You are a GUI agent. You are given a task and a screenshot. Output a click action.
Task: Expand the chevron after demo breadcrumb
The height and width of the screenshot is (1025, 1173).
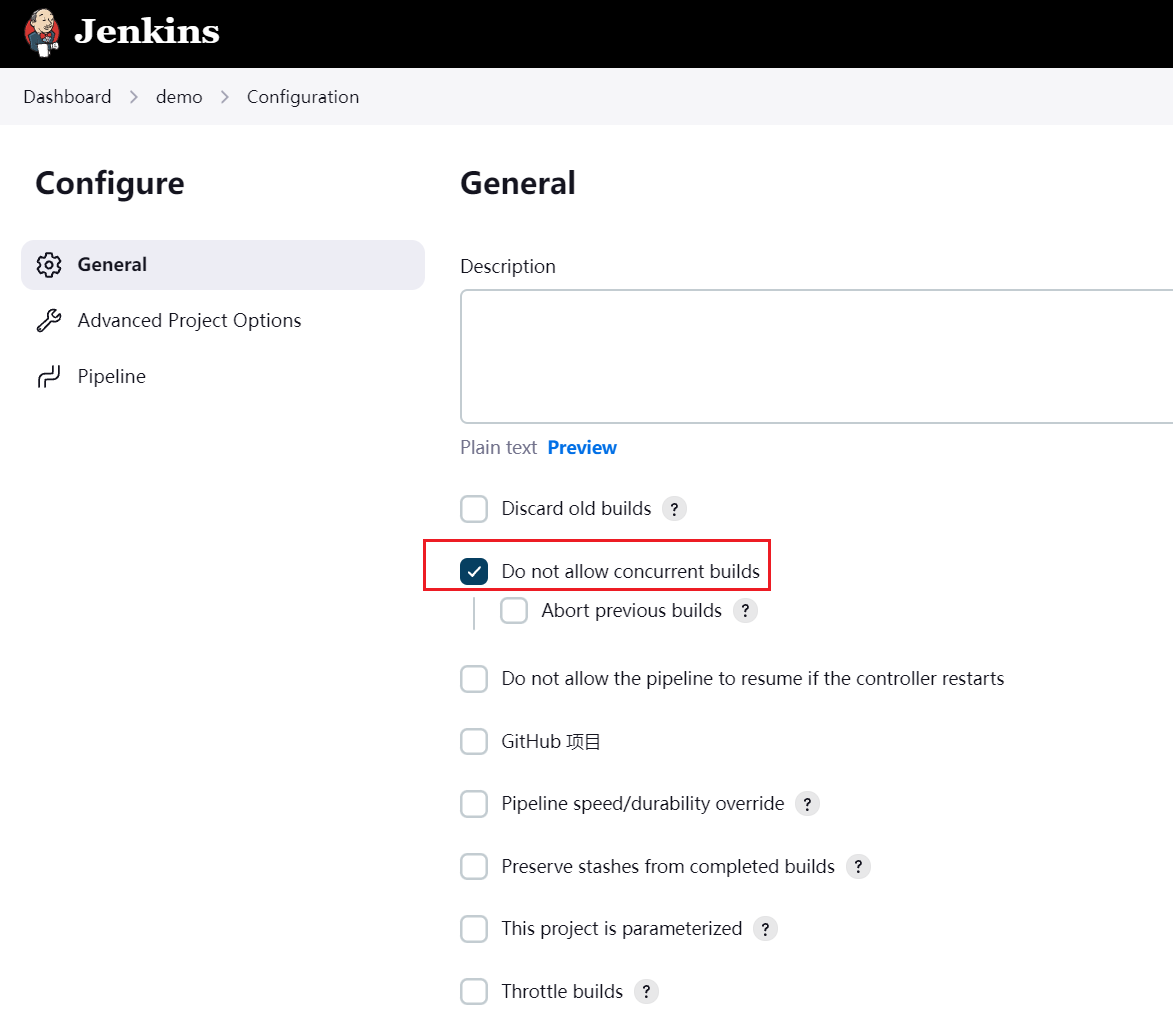pyautogui.click(x=224, y=97)
